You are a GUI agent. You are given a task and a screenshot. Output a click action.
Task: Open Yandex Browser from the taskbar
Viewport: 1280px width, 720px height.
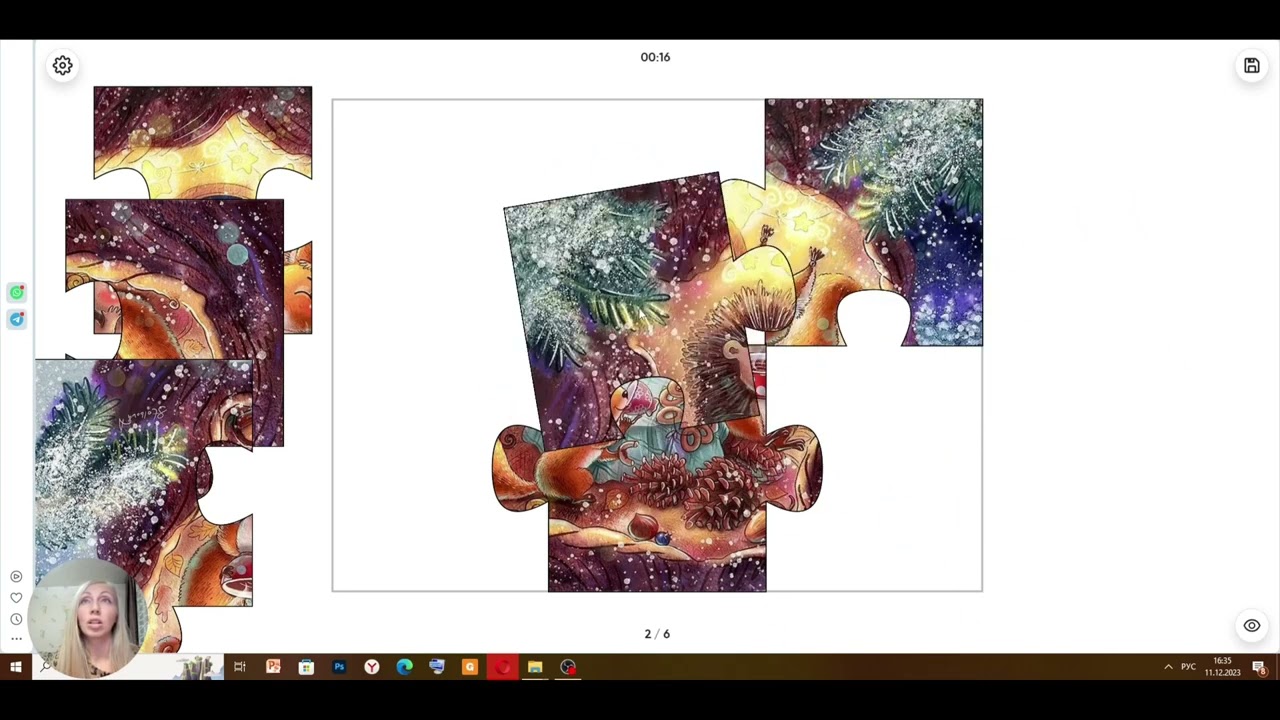pos(372,667)
